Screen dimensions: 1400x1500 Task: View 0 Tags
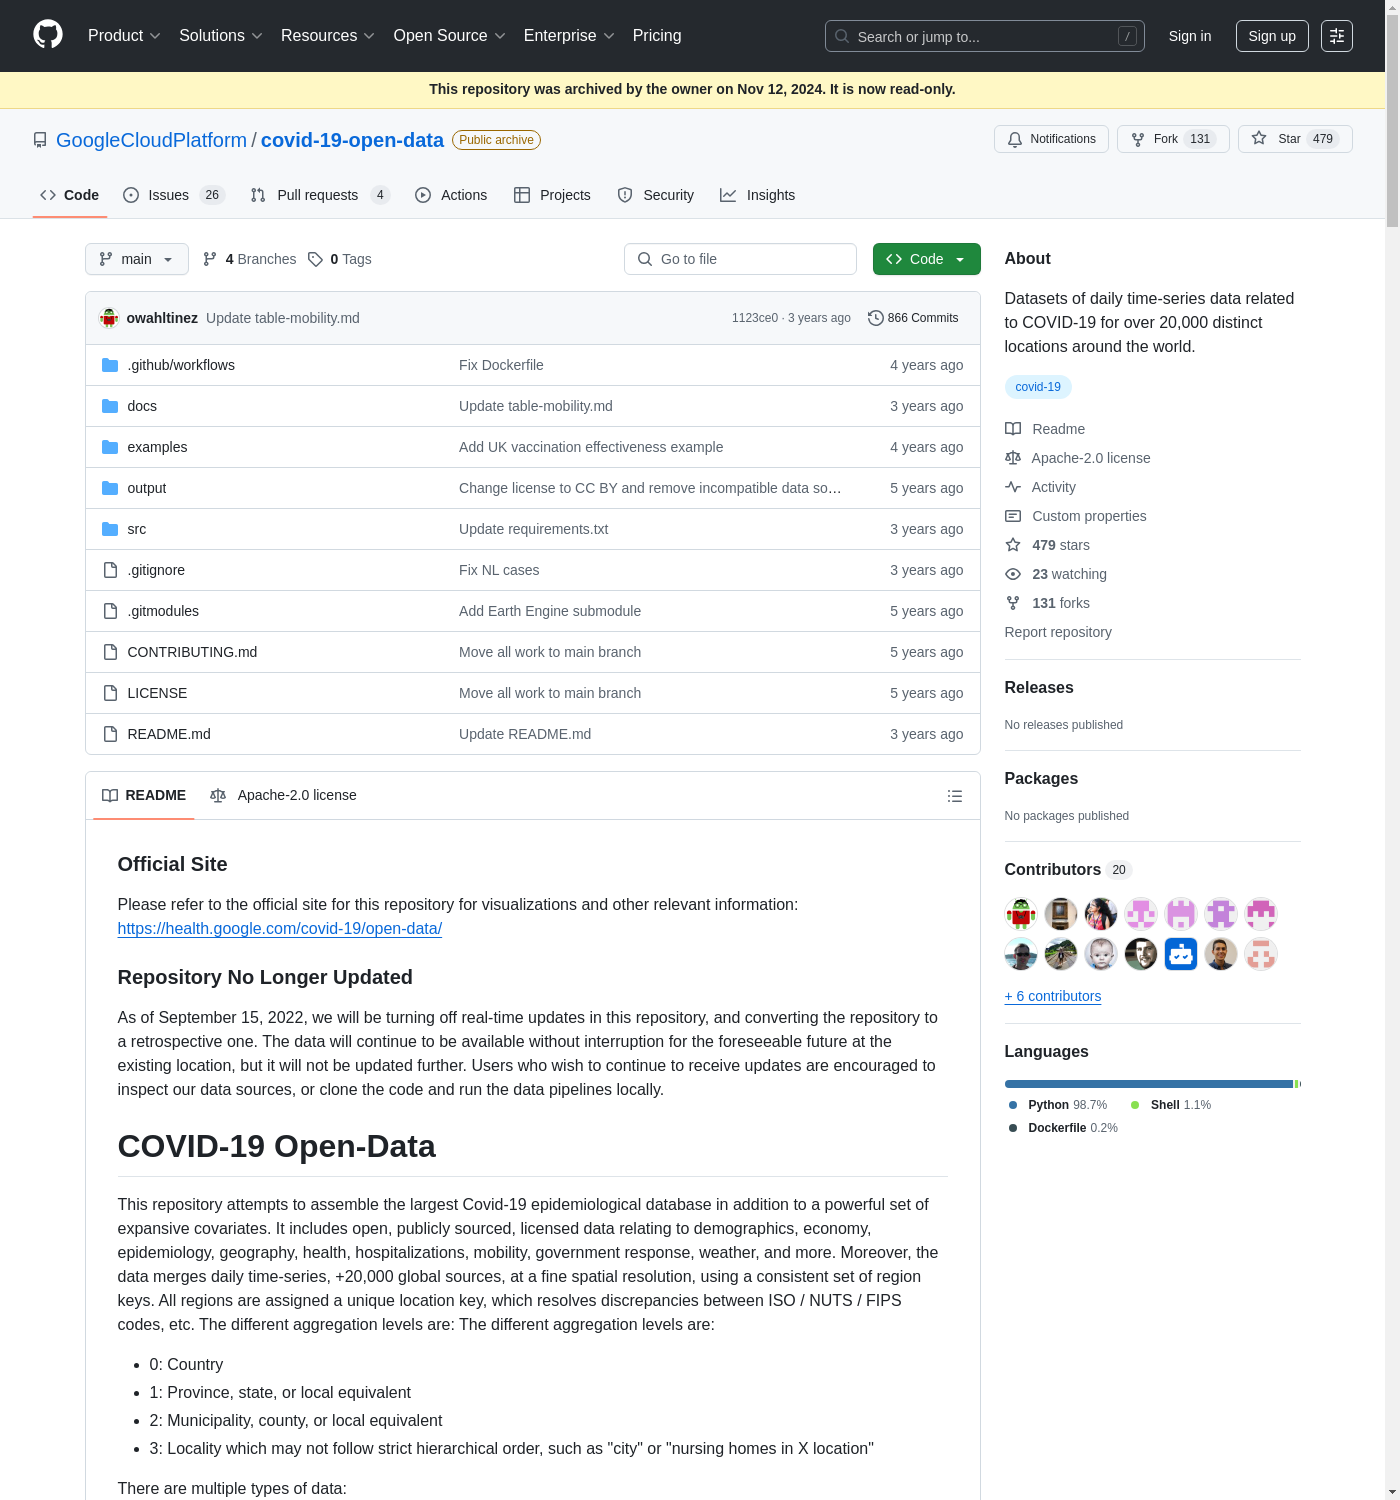pos(340,259)
